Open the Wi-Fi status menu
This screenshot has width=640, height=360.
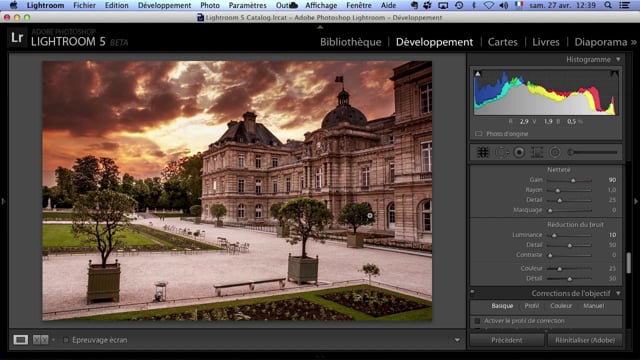coord(489,5)
